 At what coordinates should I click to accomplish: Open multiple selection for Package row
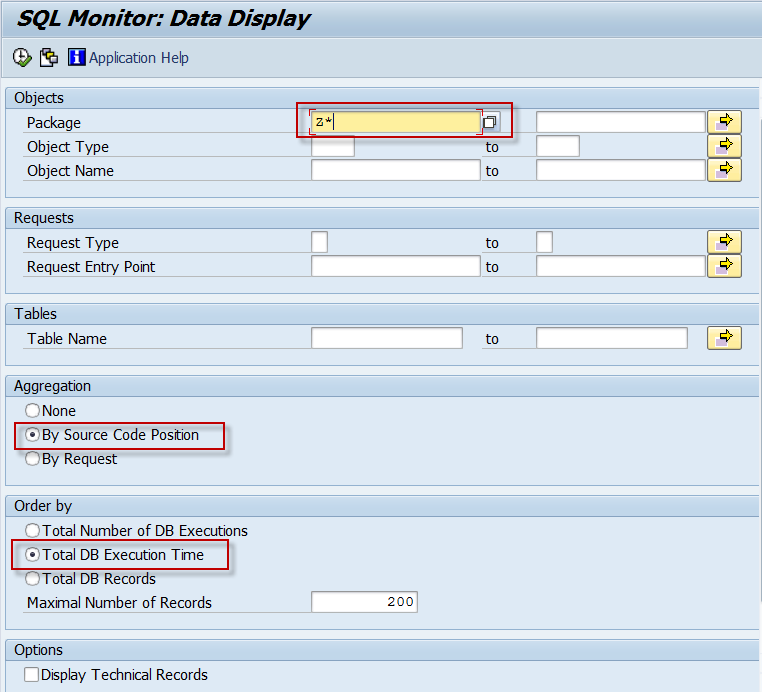pyautogui.click(x=724, y=122)
